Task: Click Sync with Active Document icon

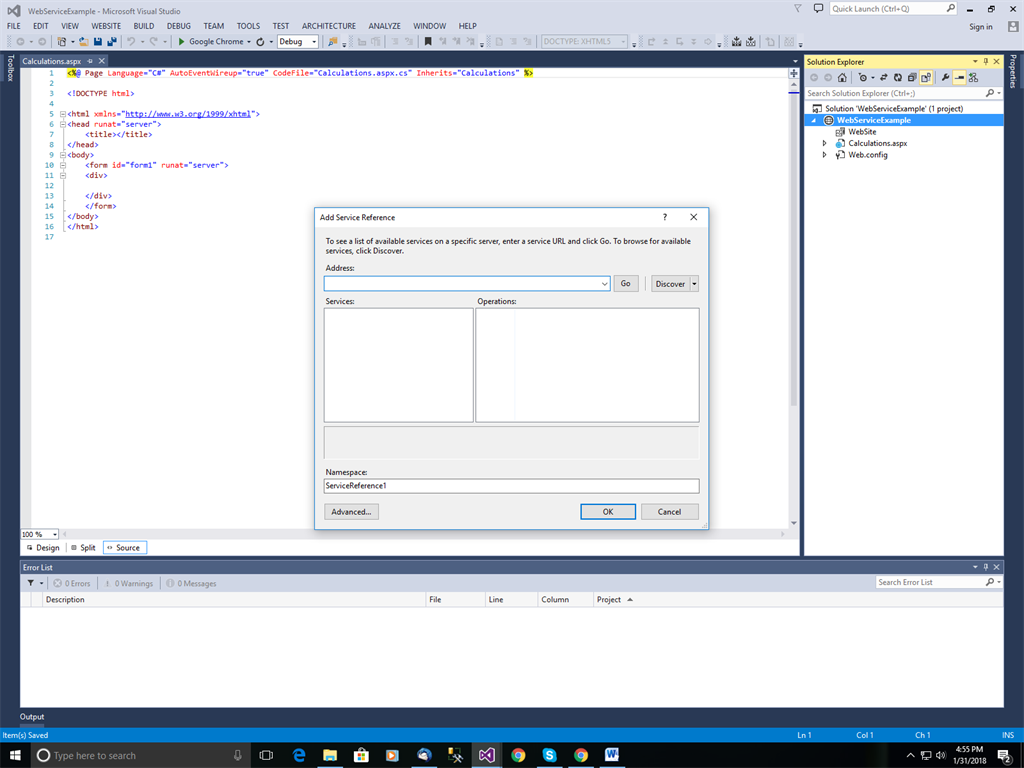Action: (x=884, y=78)
